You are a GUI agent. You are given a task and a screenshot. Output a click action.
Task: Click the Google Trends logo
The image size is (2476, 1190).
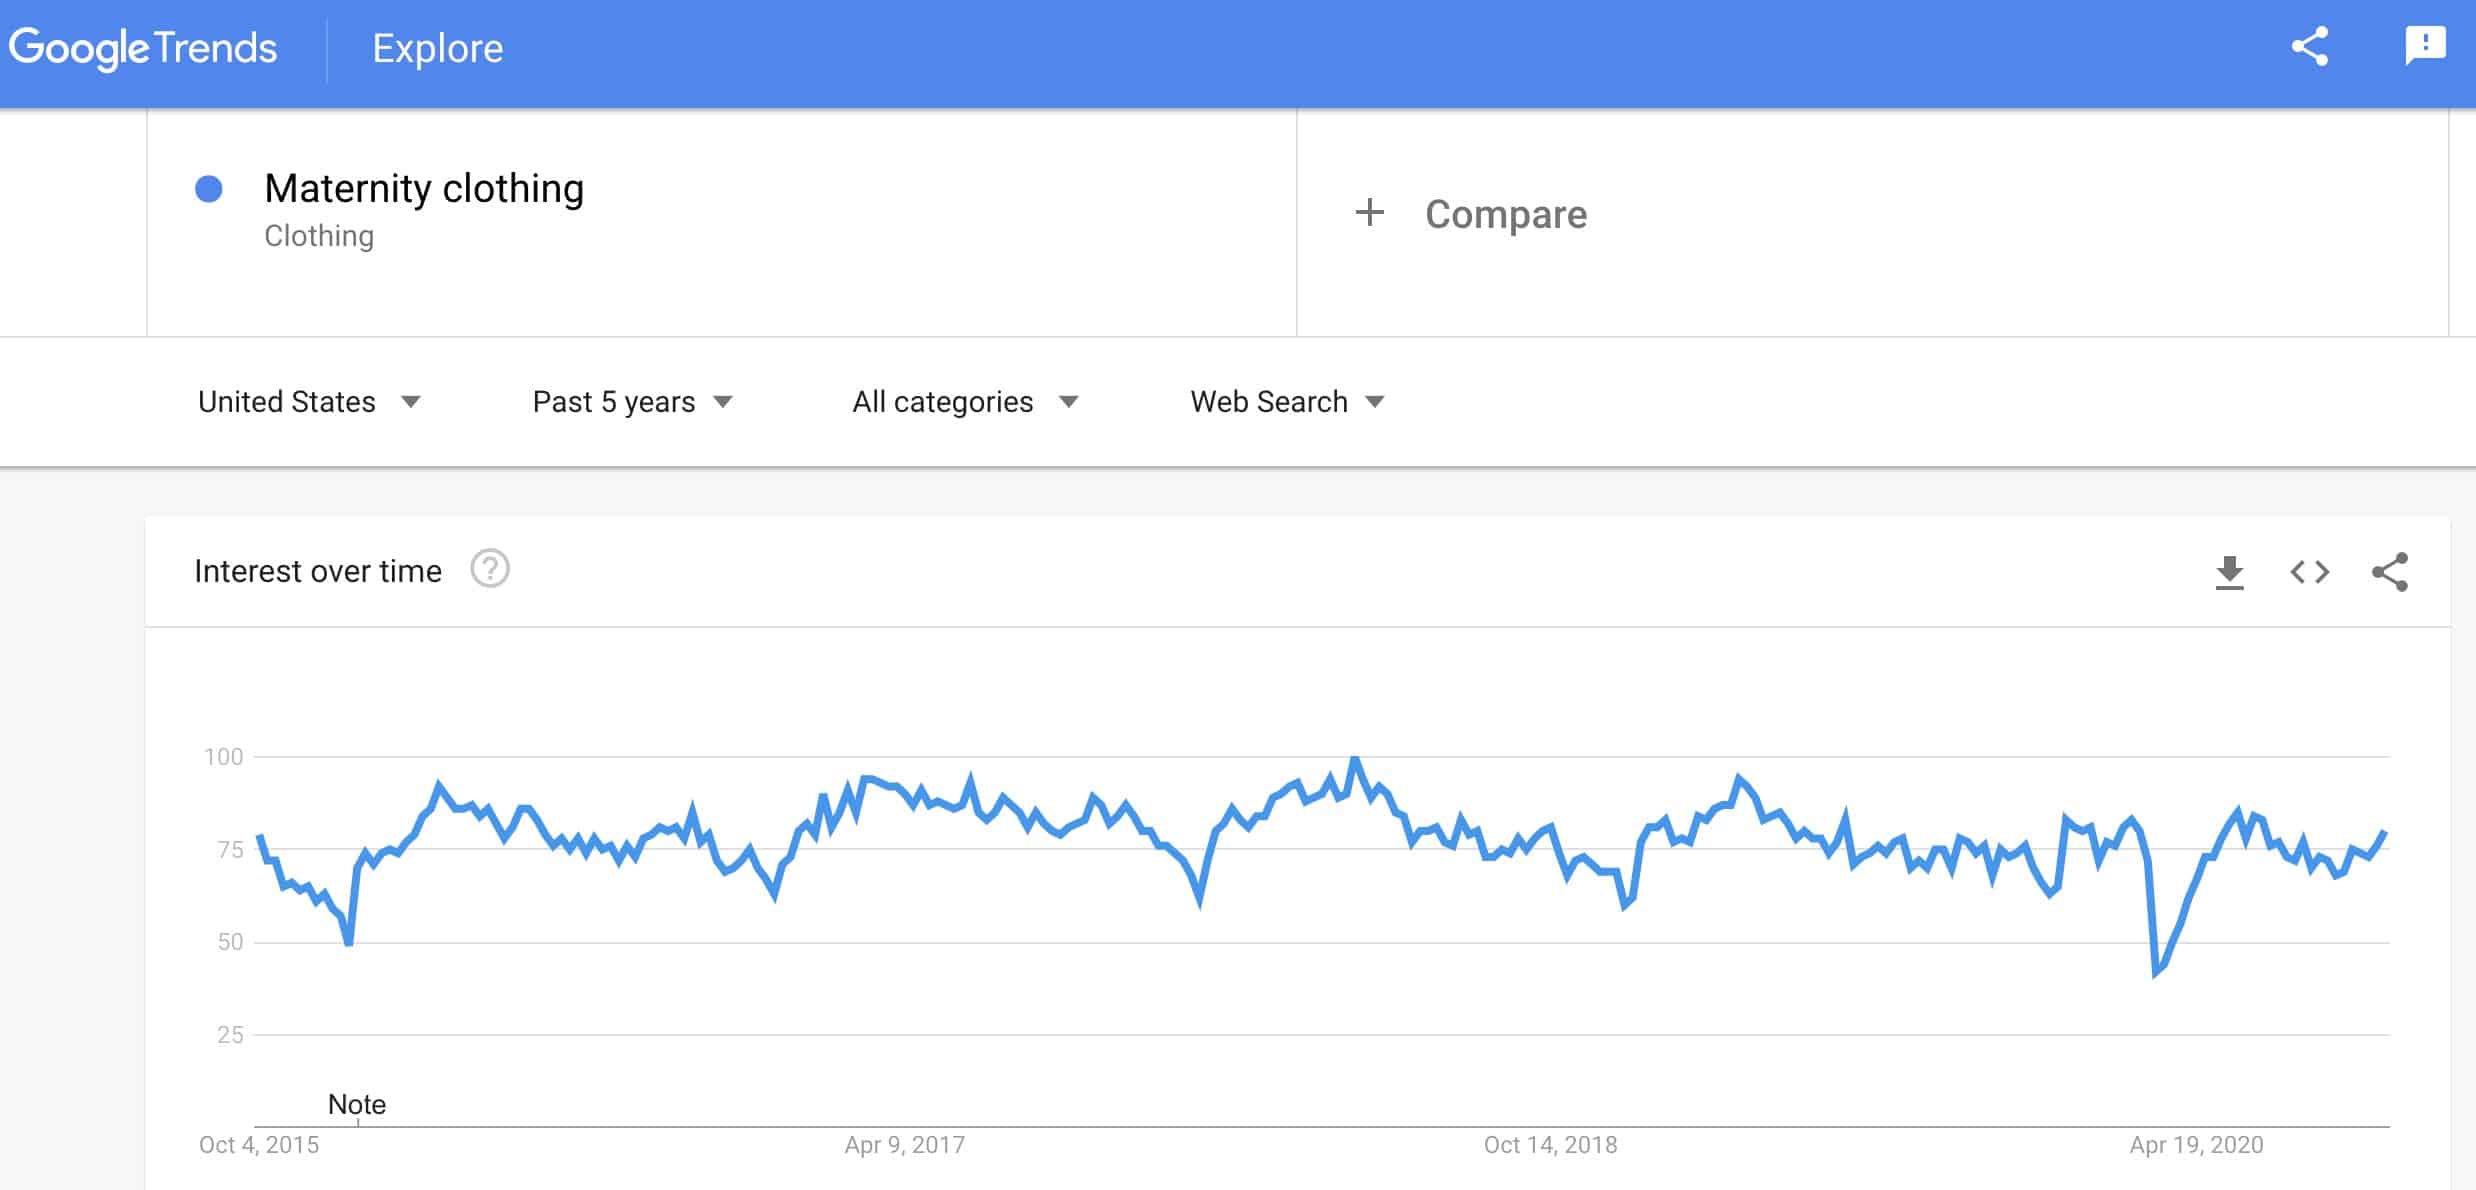point(143,48)
